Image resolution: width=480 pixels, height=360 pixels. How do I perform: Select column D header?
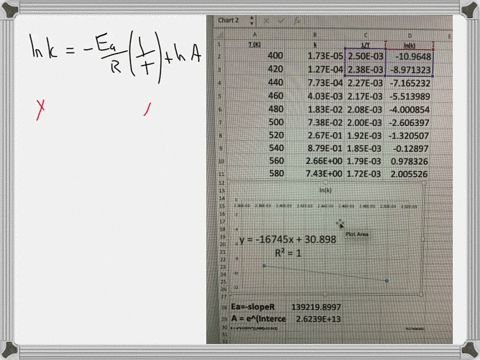point(410,35)
